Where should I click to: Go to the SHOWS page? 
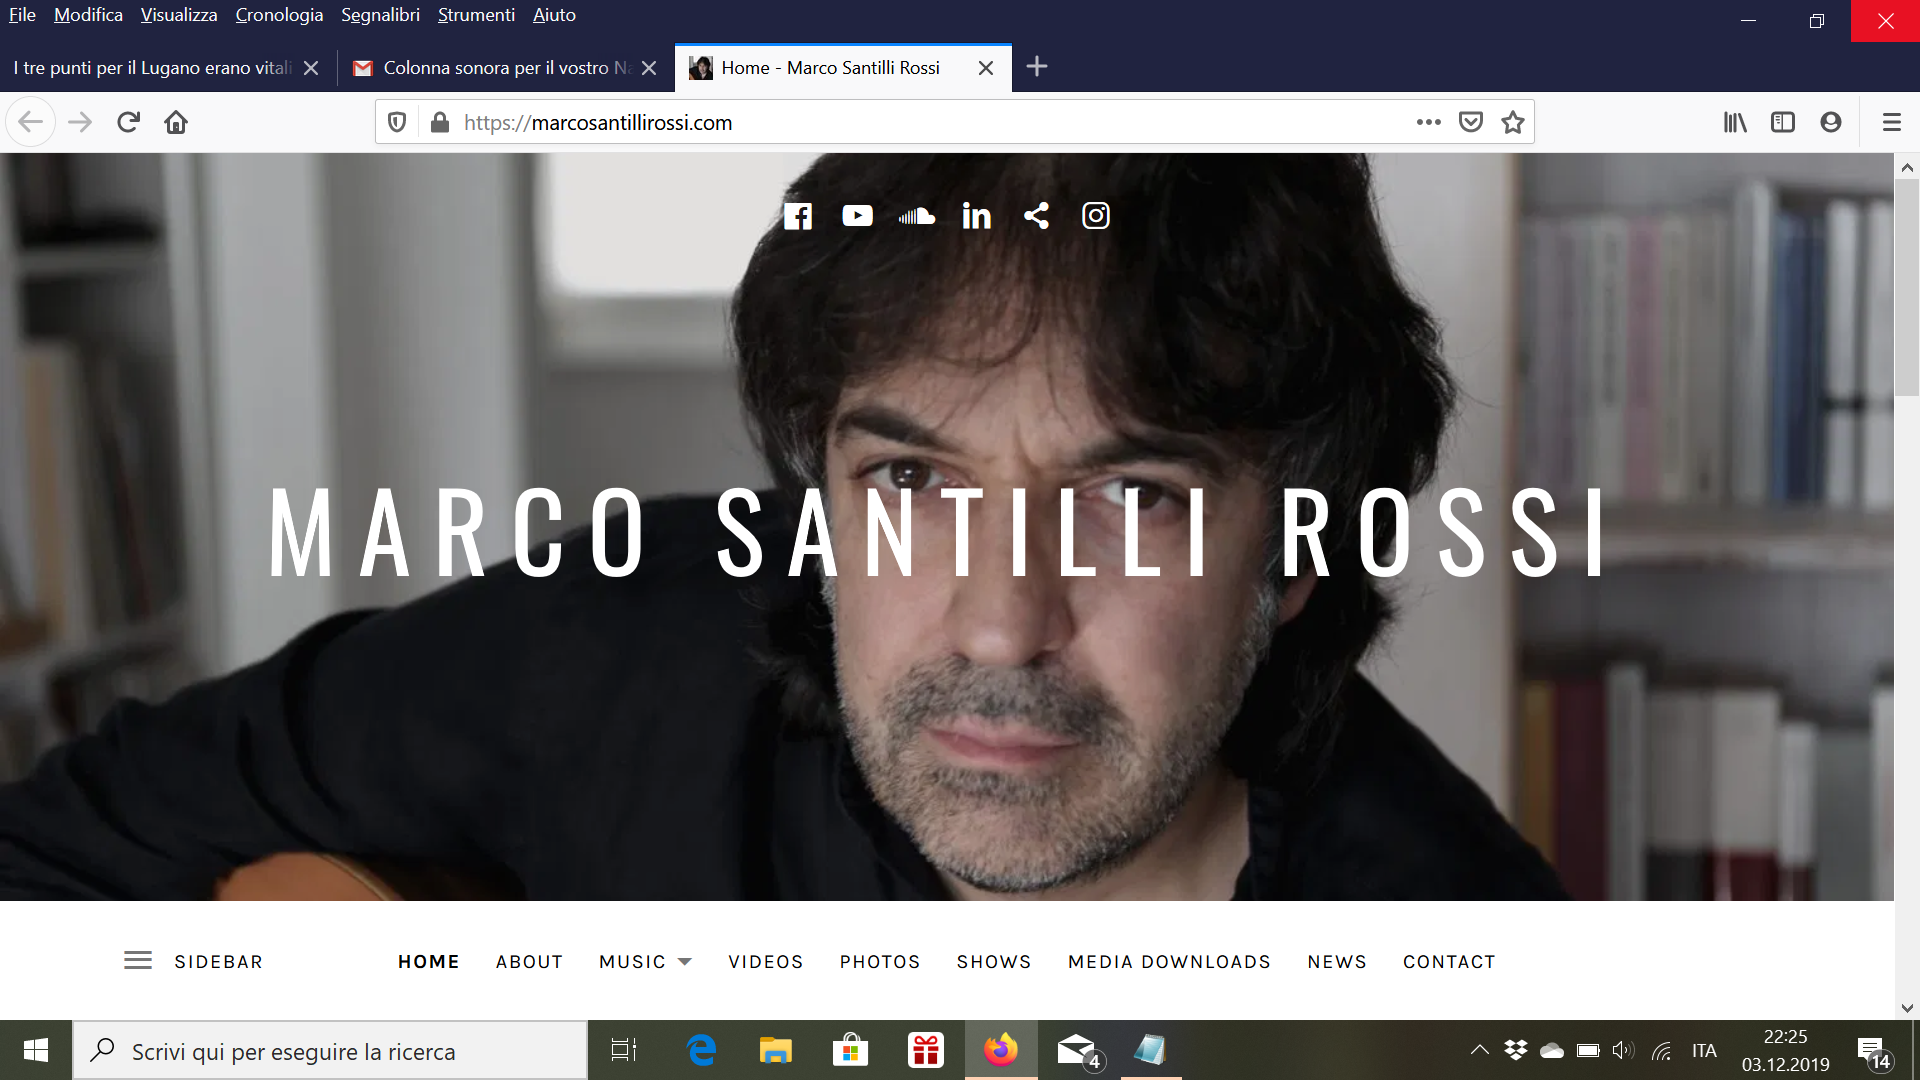click(x=994, y=961)
